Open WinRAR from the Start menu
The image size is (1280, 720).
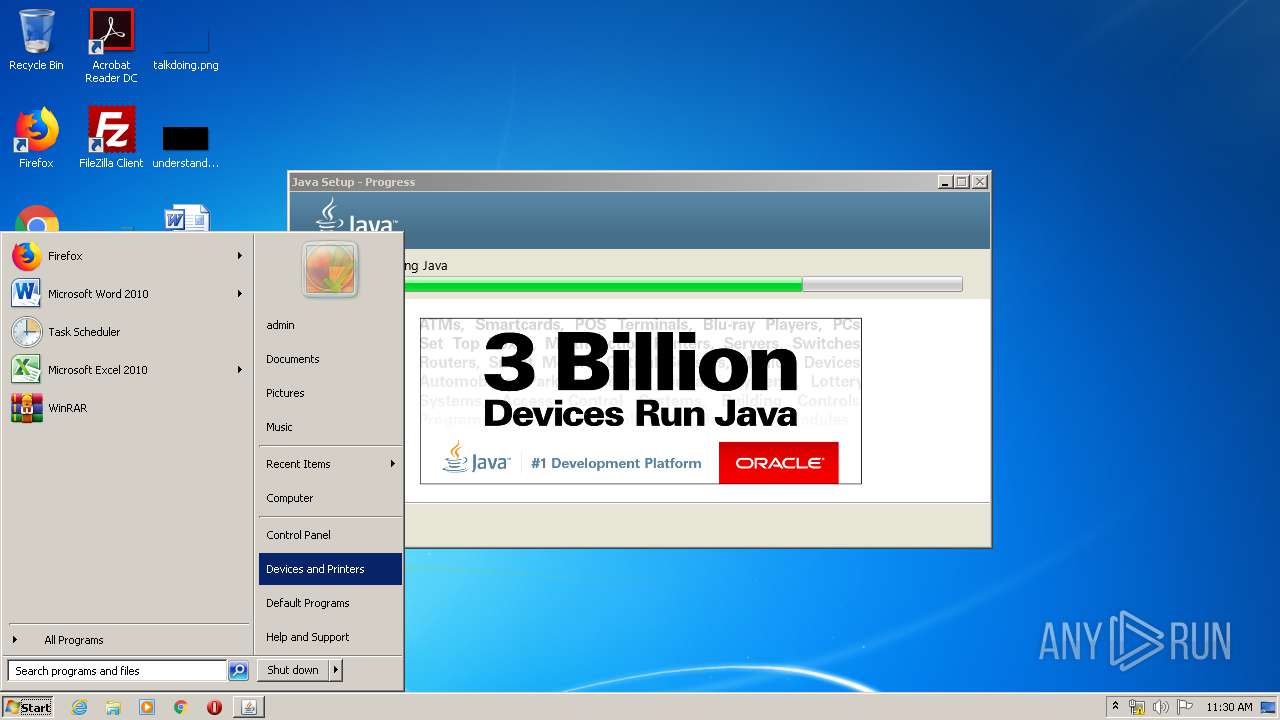(128, 408)
